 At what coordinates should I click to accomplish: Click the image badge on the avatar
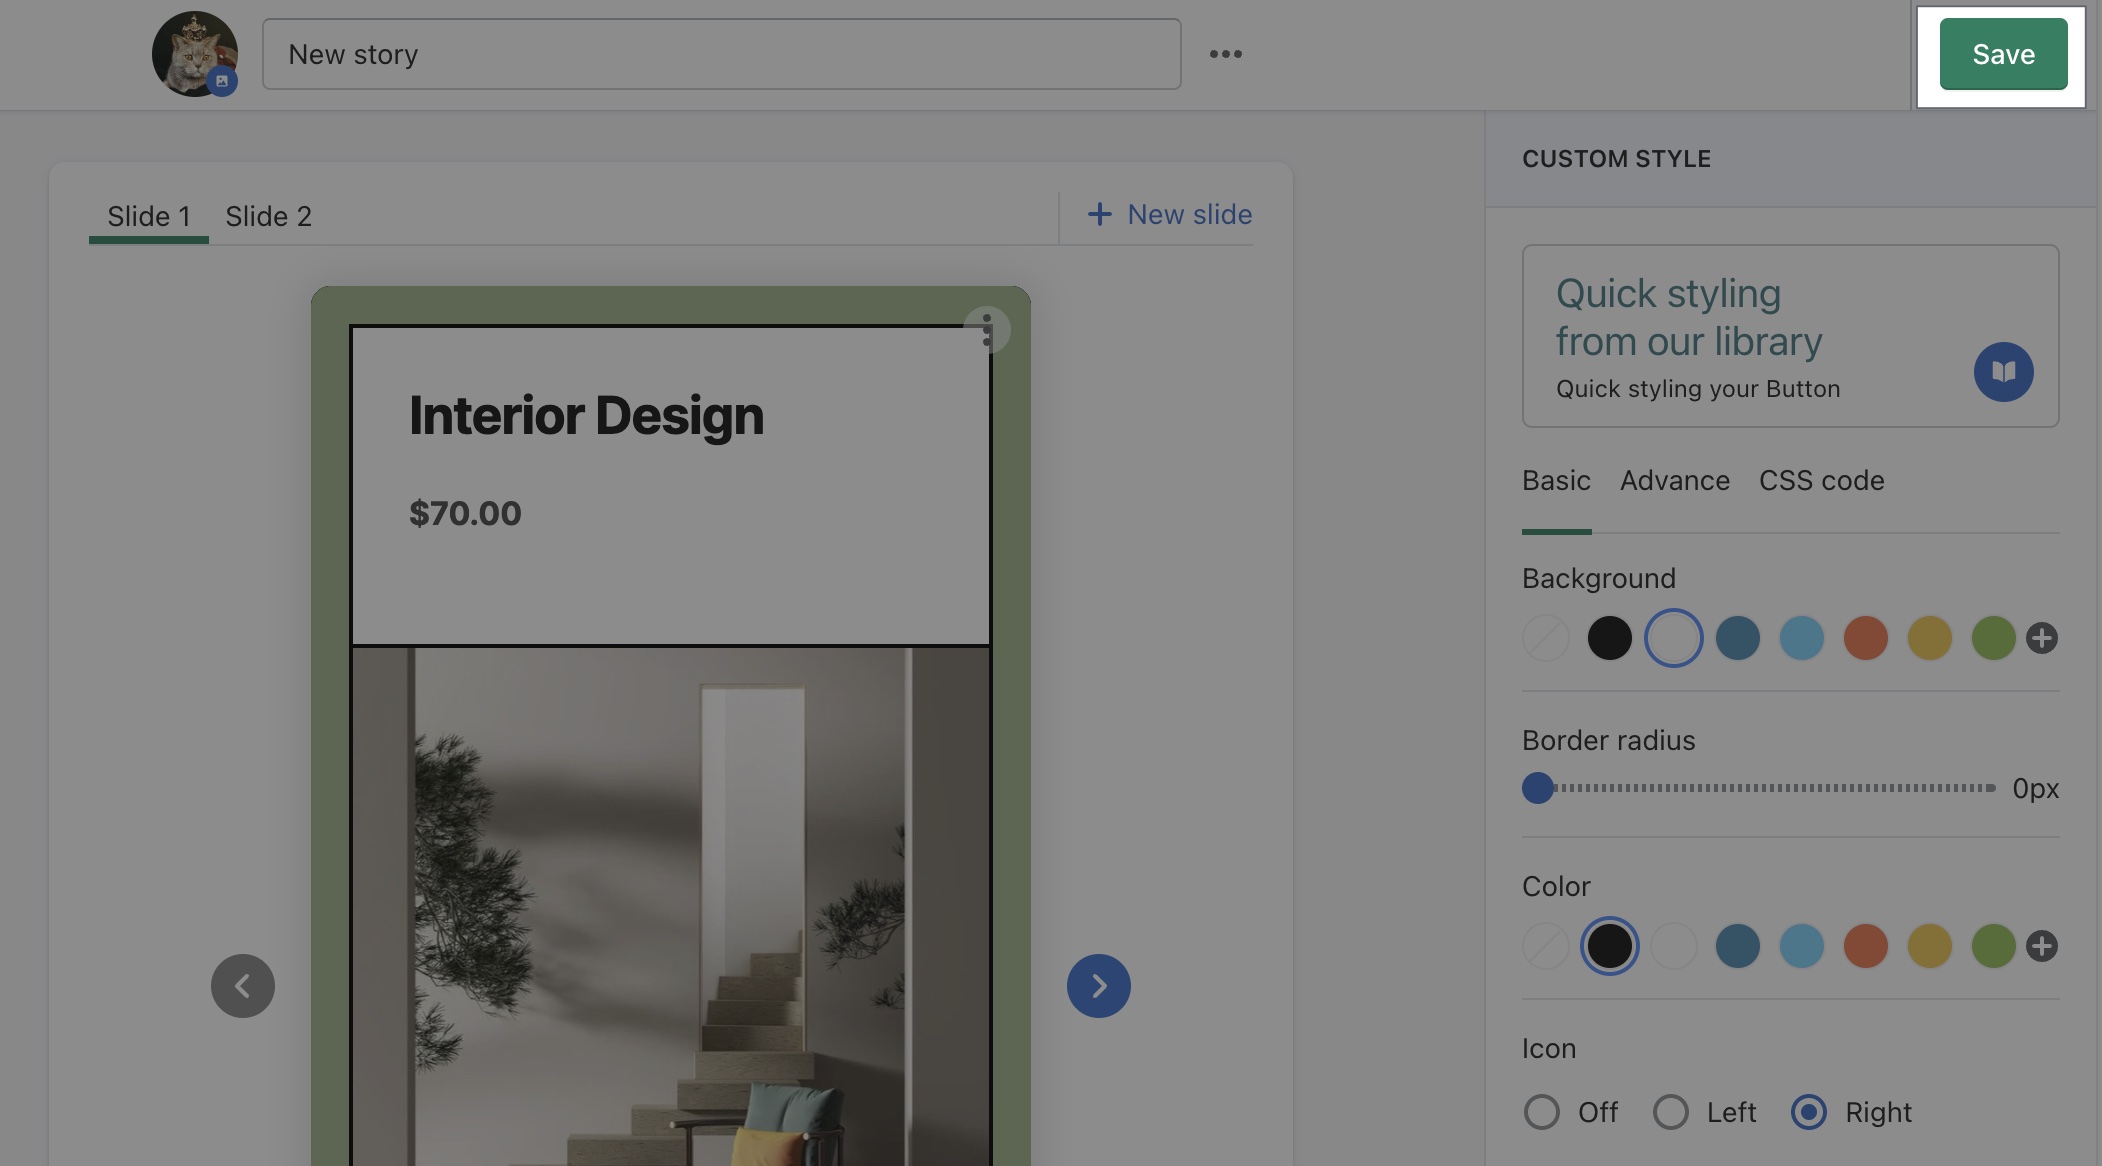(x=222, y=81)
